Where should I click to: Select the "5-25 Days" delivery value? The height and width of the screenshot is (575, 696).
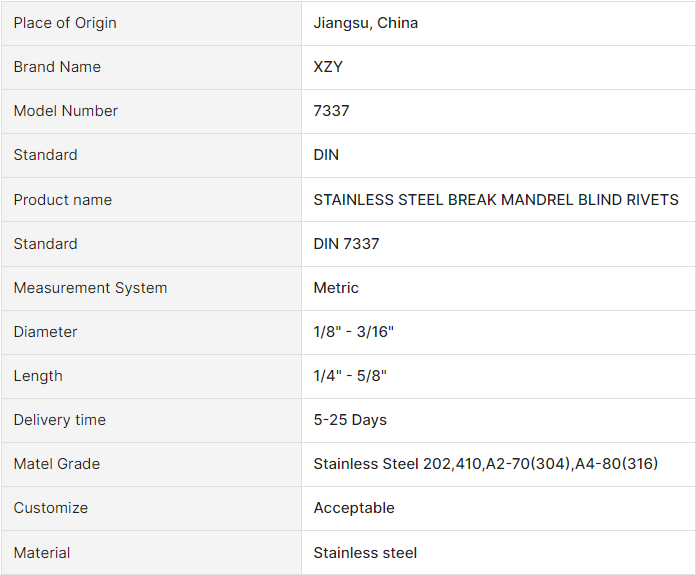[x=350, y=420]
